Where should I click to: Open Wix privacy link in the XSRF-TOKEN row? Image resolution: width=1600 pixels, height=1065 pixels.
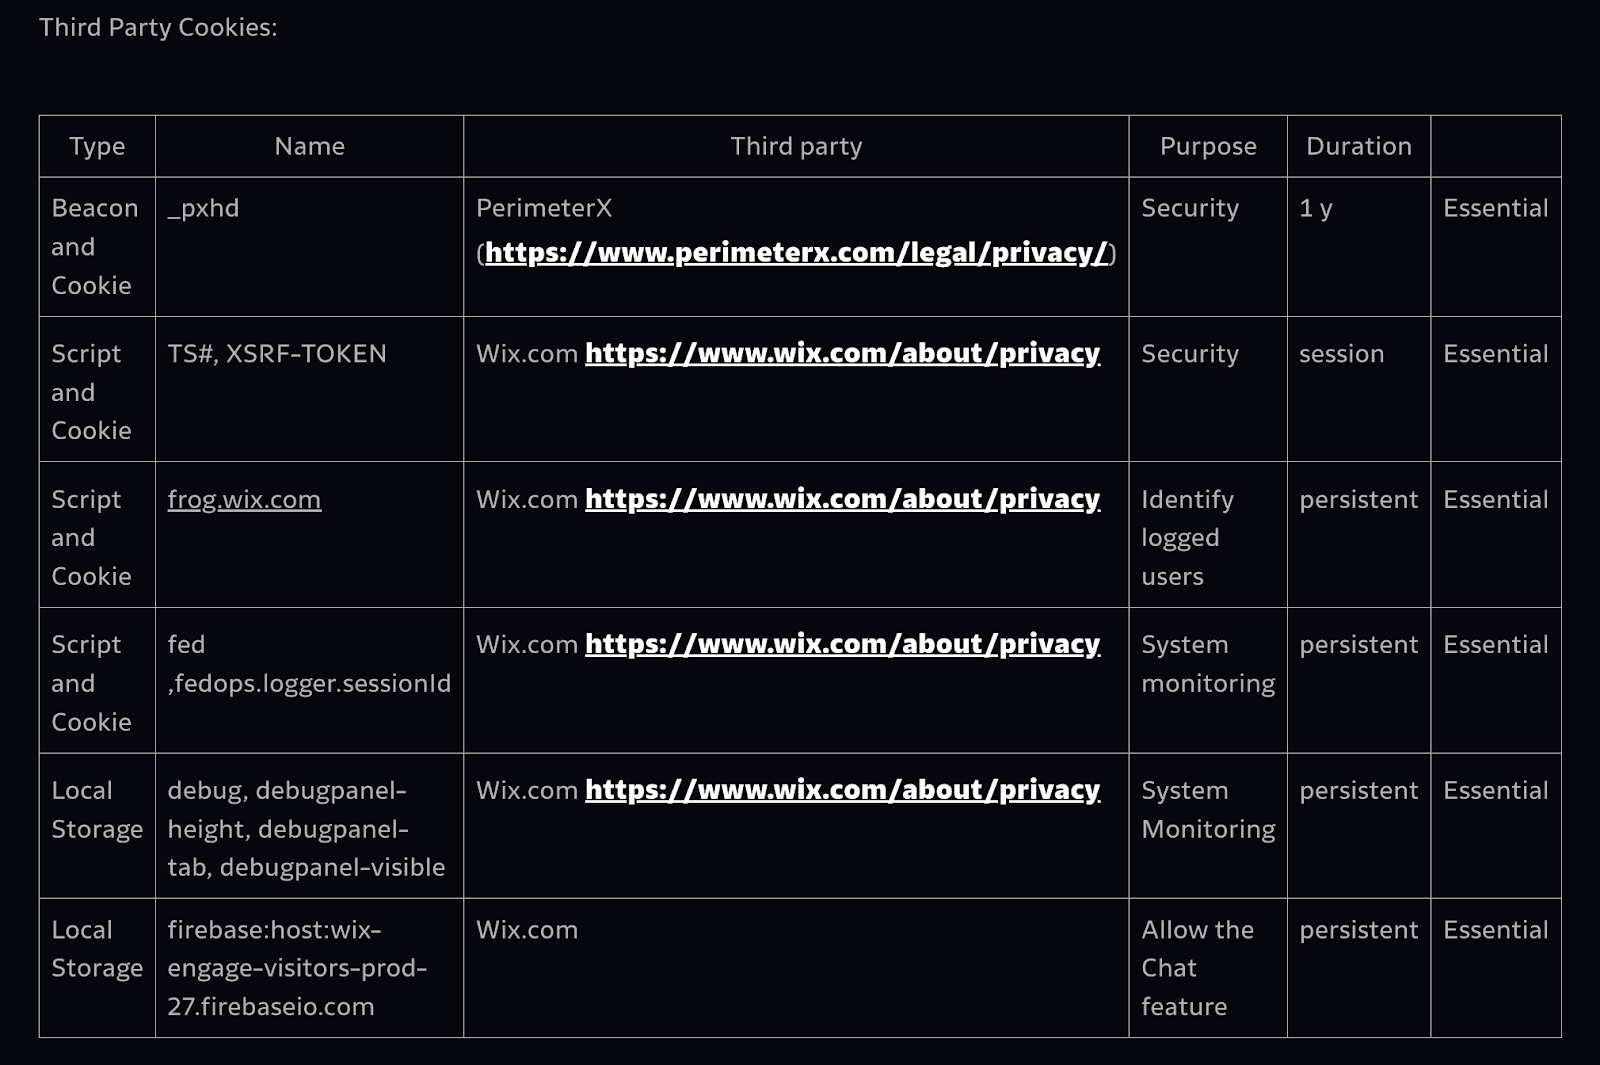(842, 353)
